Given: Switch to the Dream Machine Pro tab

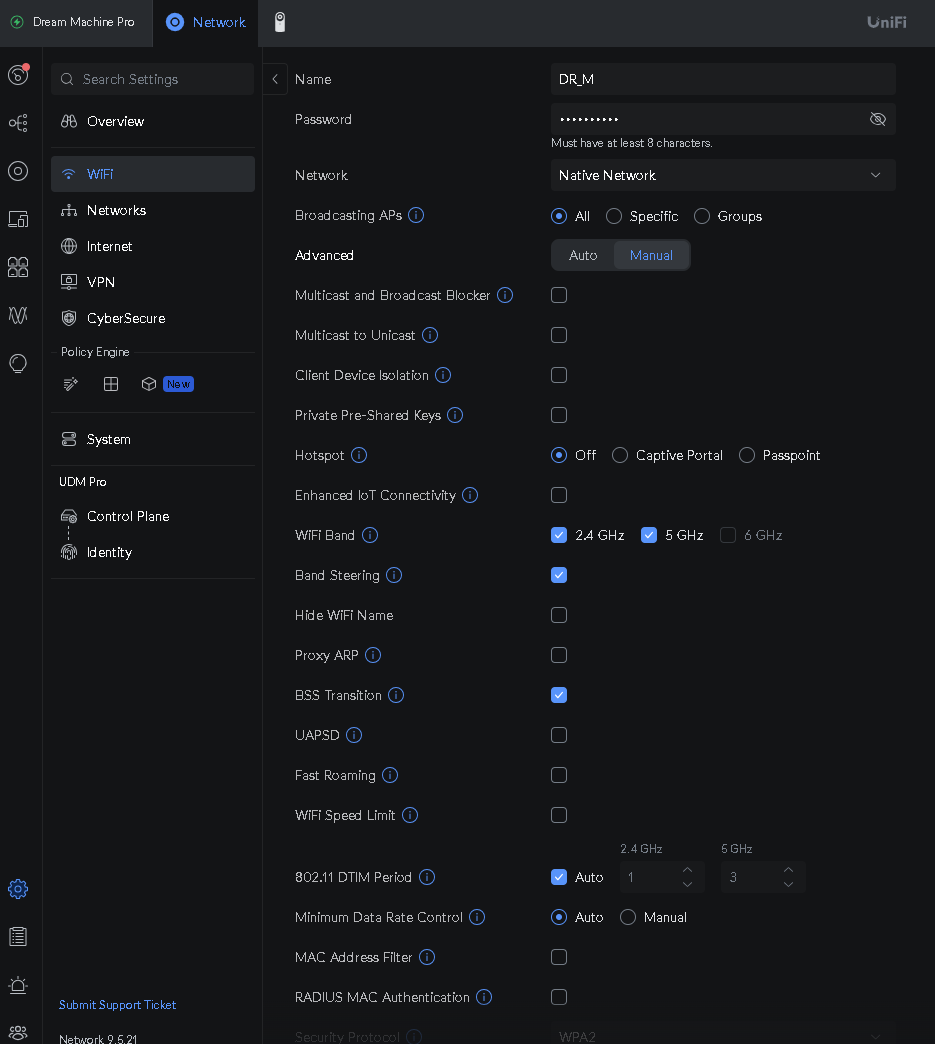Looking at the screenshot, I should [74, 22].
